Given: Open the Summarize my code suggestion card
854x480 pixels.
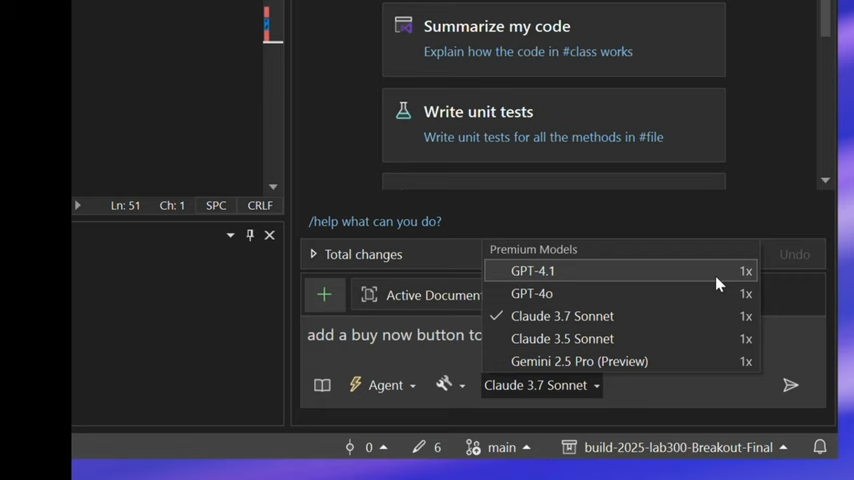Looking at the screenshot, I should [554, 39].
